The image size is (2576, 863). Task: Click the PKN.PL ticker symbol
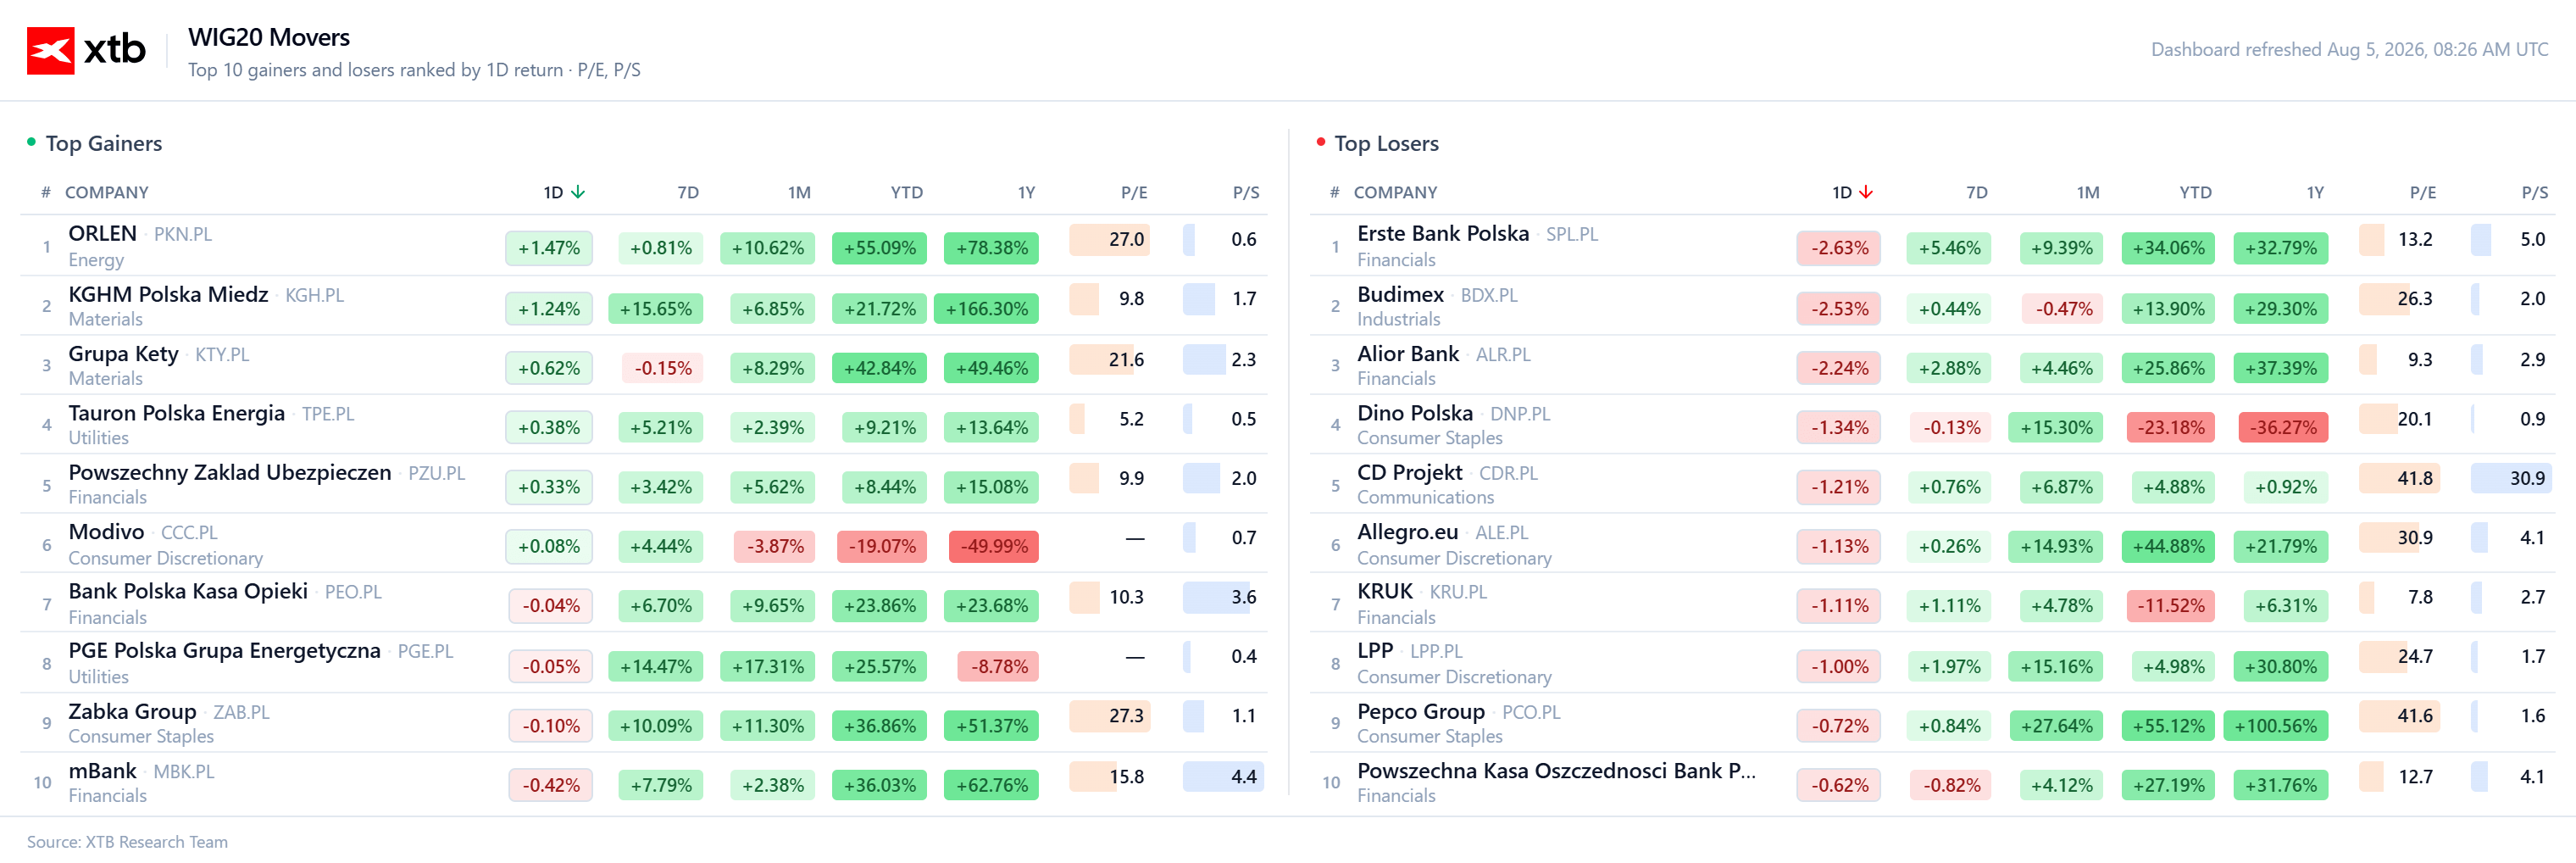182,234
